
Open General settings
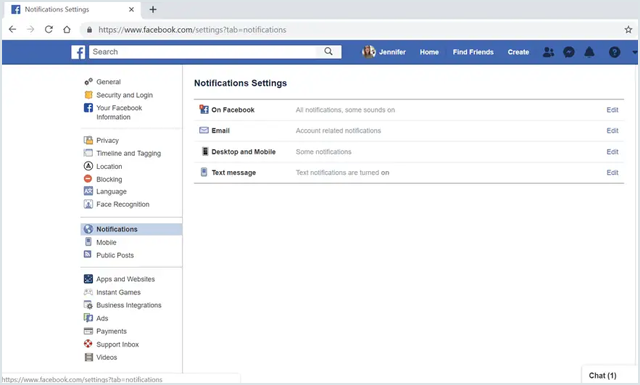pos(109,82)
